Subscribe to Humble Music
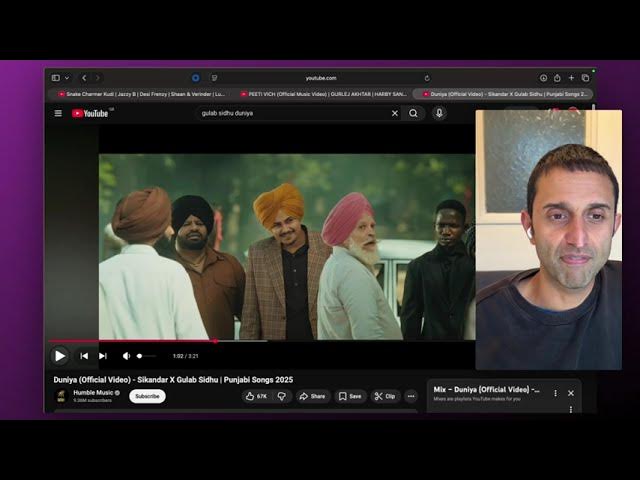640x480 pixels. click(x=147, y=396)
